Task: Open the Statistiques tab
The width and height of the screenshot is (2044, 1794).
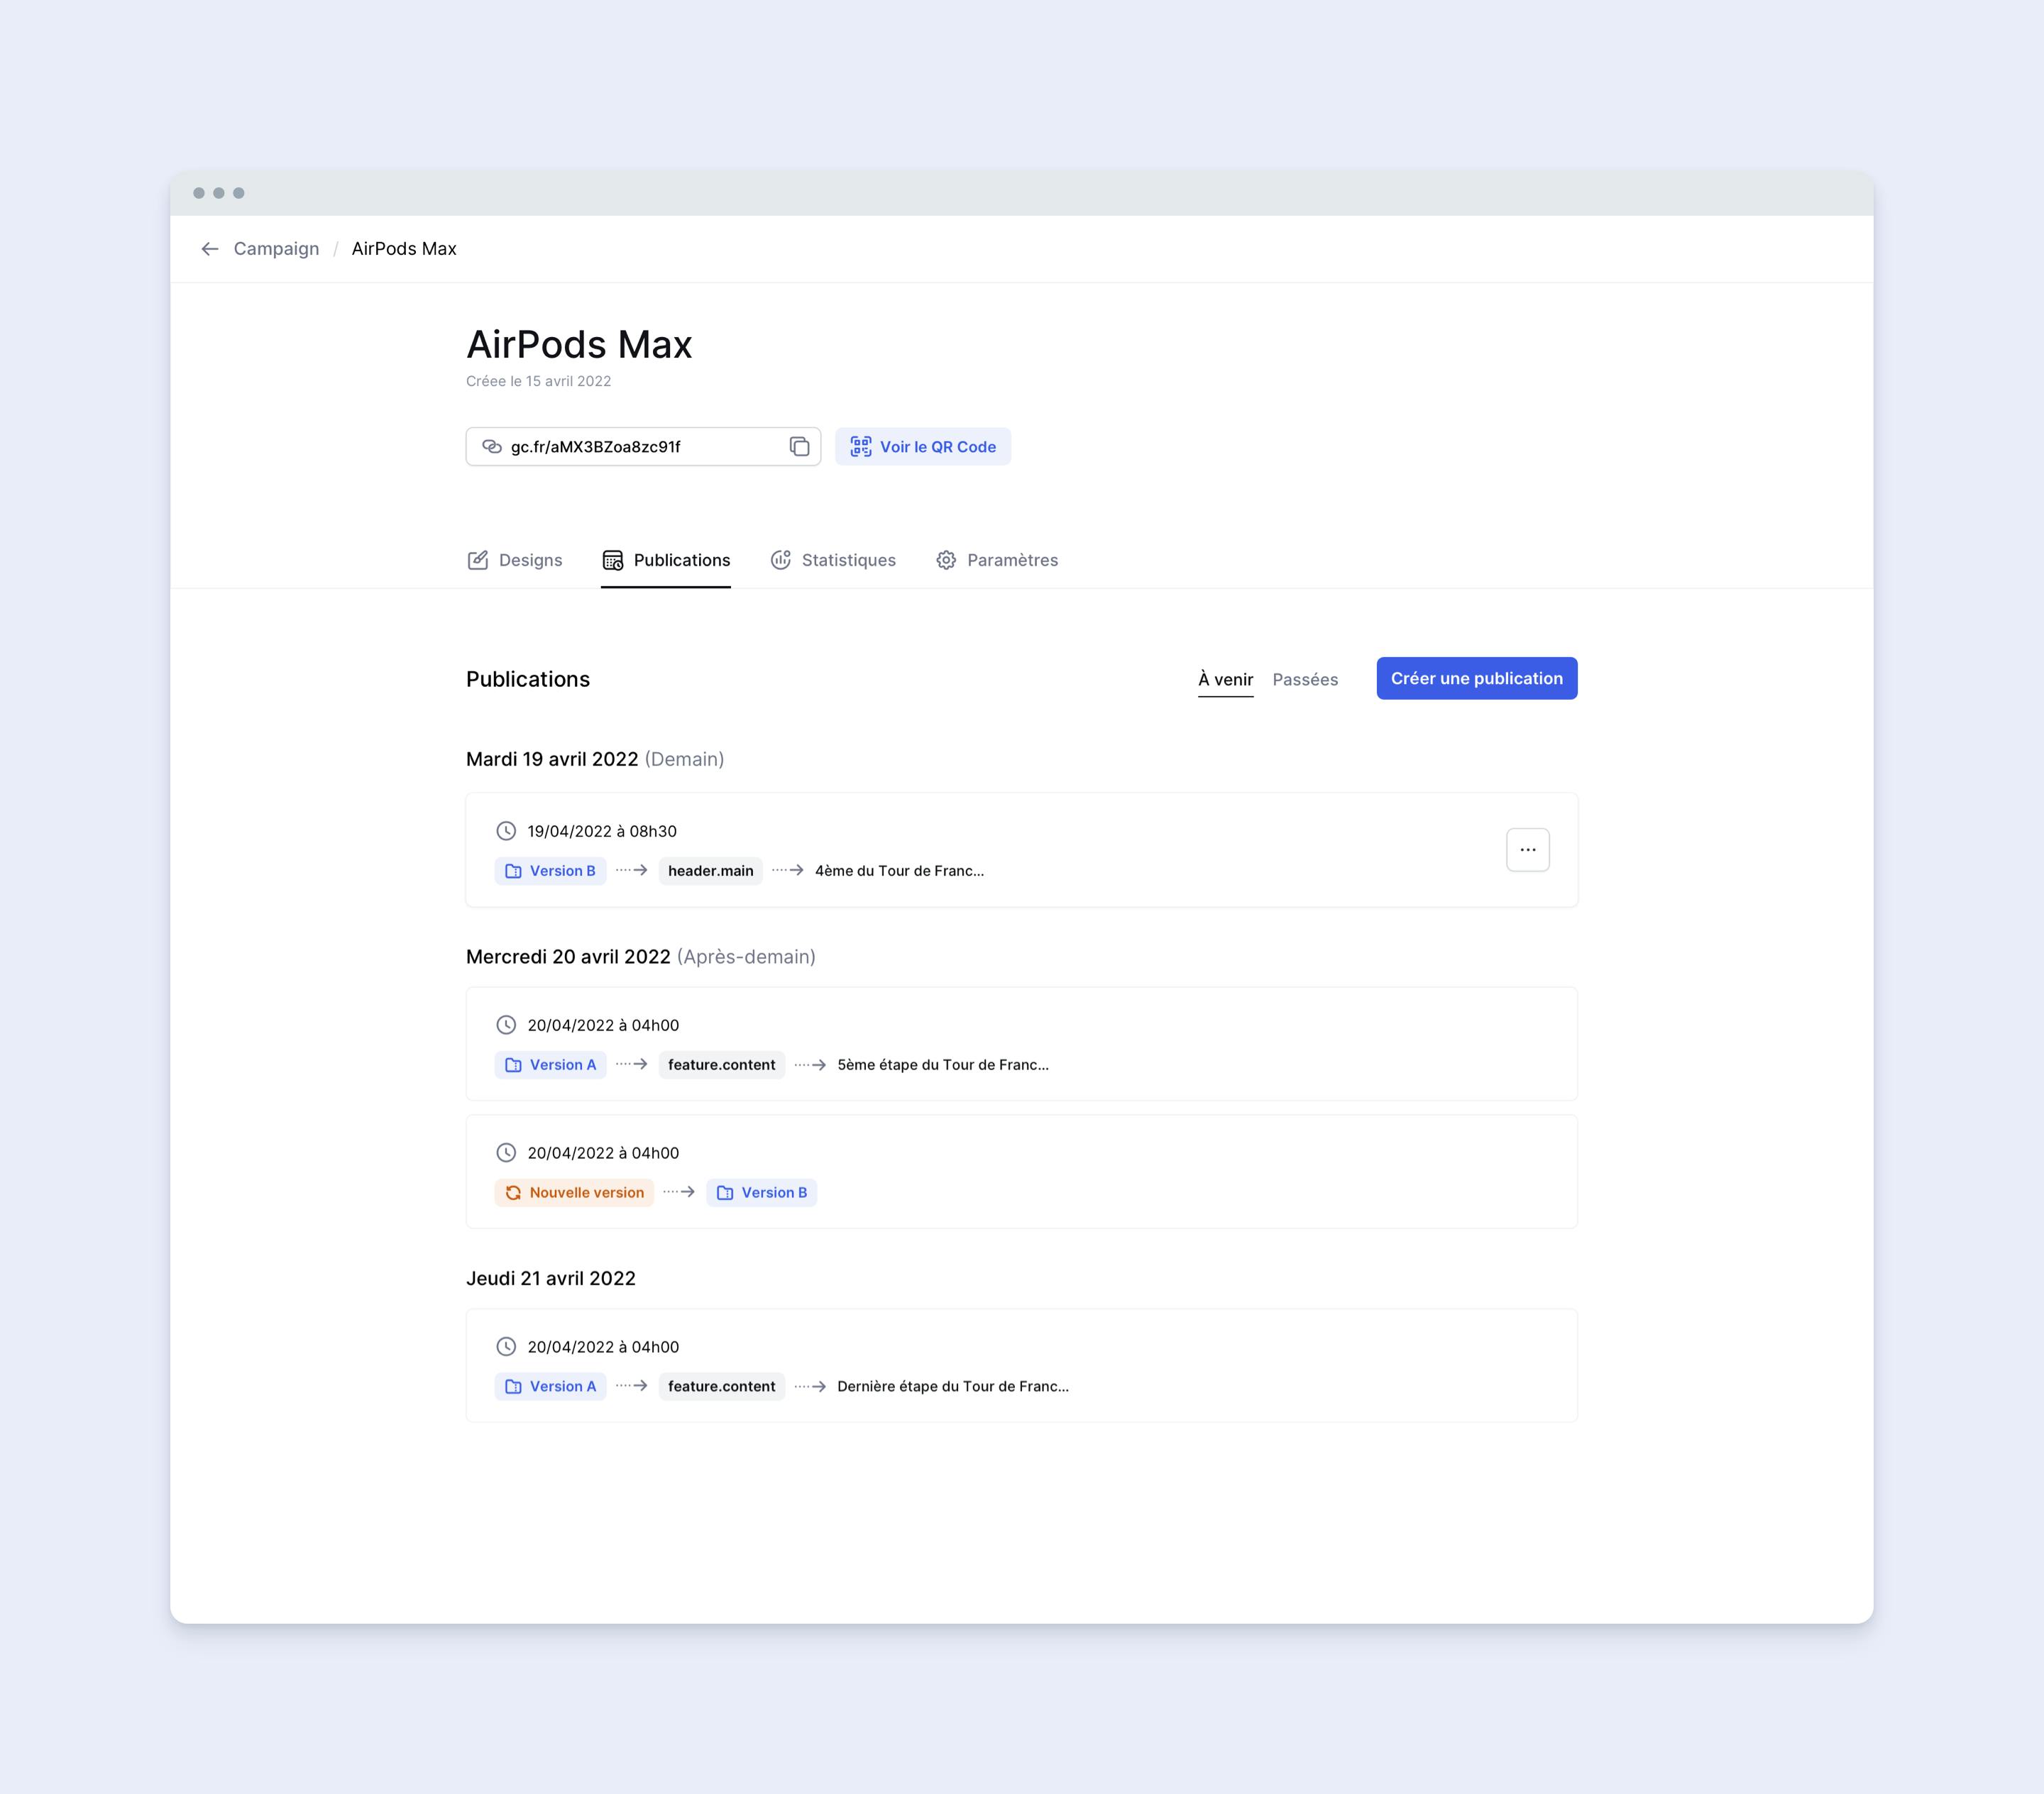Action: [833, 560]
